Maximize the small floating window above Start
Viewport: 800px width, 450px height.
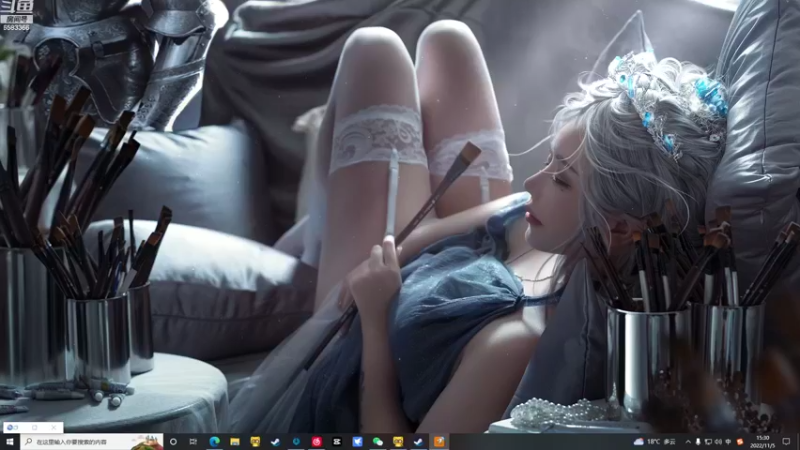[x=35, y=428]
